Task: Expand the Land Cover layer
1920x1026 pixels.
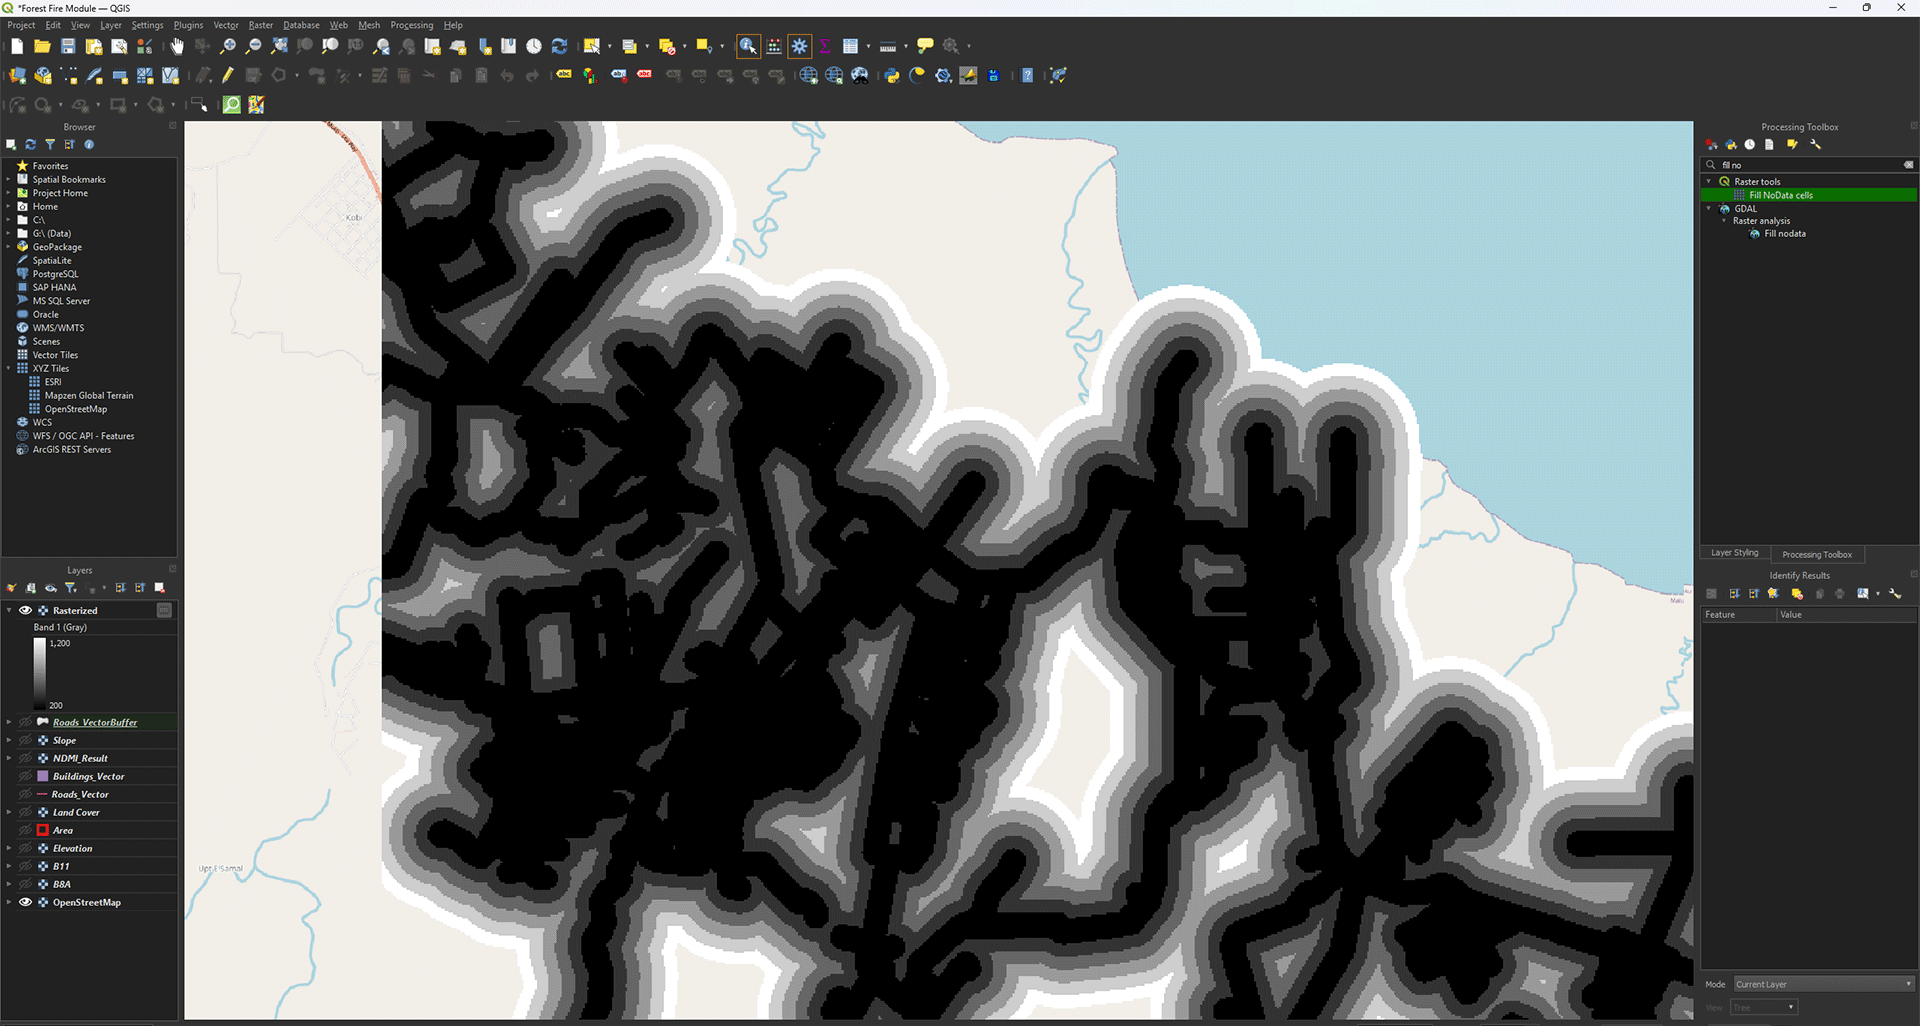Action: (9, 812)
